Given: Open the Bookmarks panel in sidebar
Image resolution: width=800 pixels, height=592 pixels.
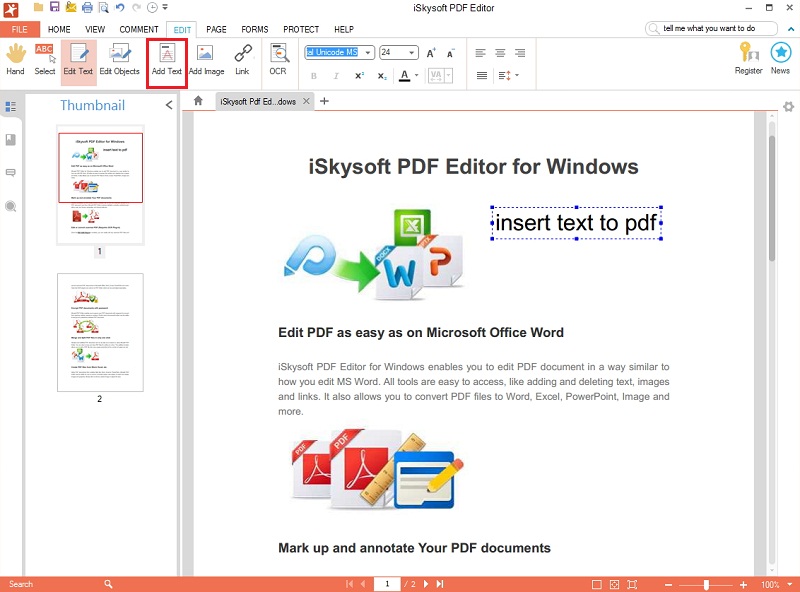Looking at the screenshot, I should 11,140.
